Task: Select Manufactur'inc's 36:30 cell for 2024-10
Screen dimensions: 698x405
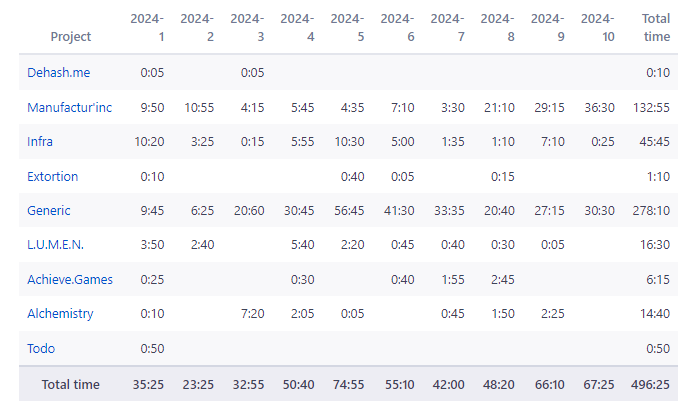Action: (599, 107)
